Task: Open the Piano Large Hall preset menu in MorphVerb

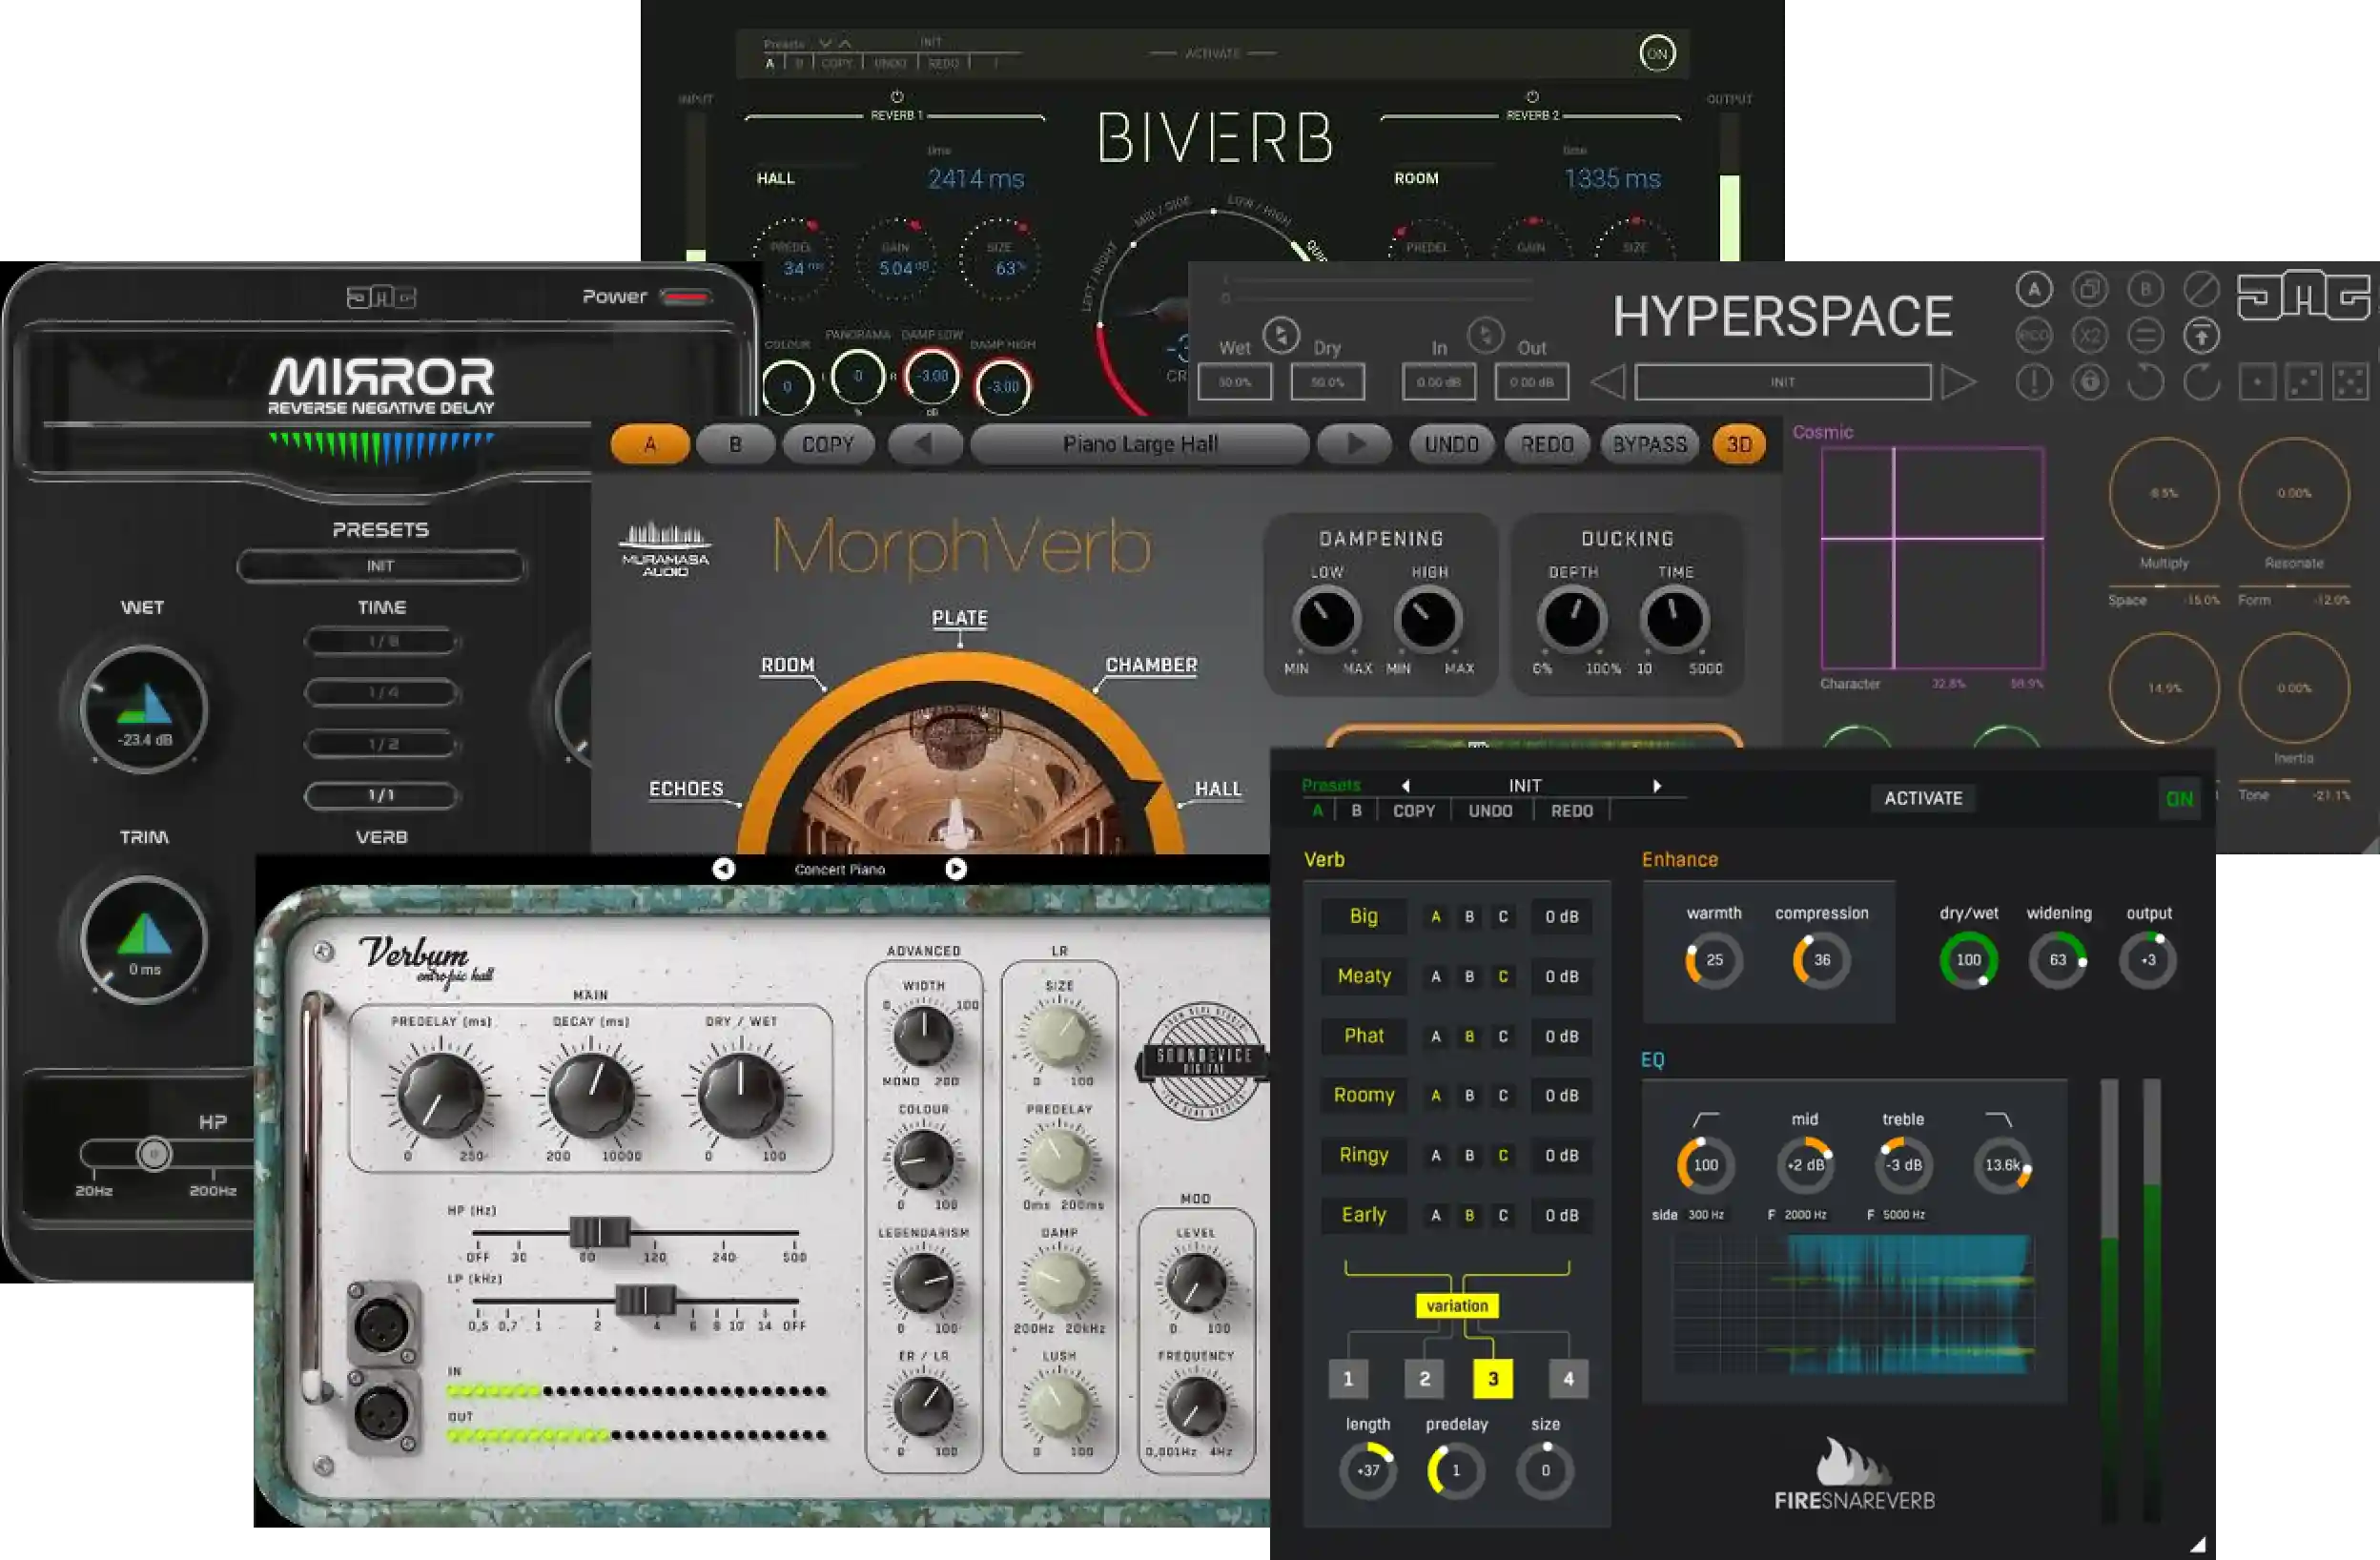Action: click(1140, 445)
